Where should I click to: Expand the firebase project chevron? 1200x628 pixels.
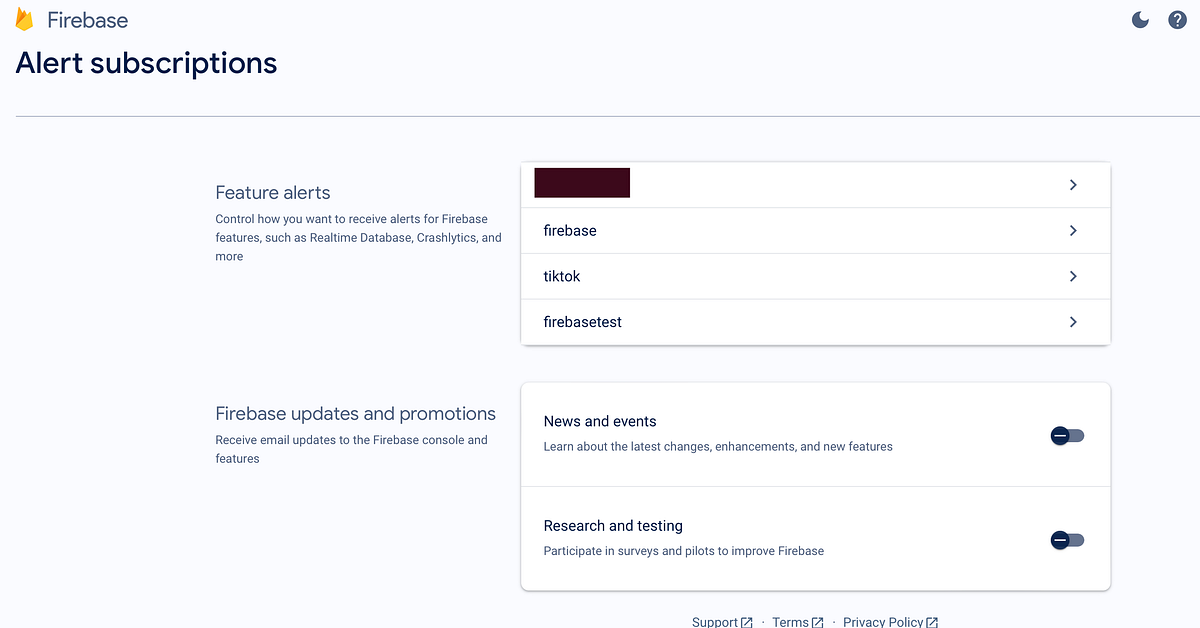click(1073, 231)
